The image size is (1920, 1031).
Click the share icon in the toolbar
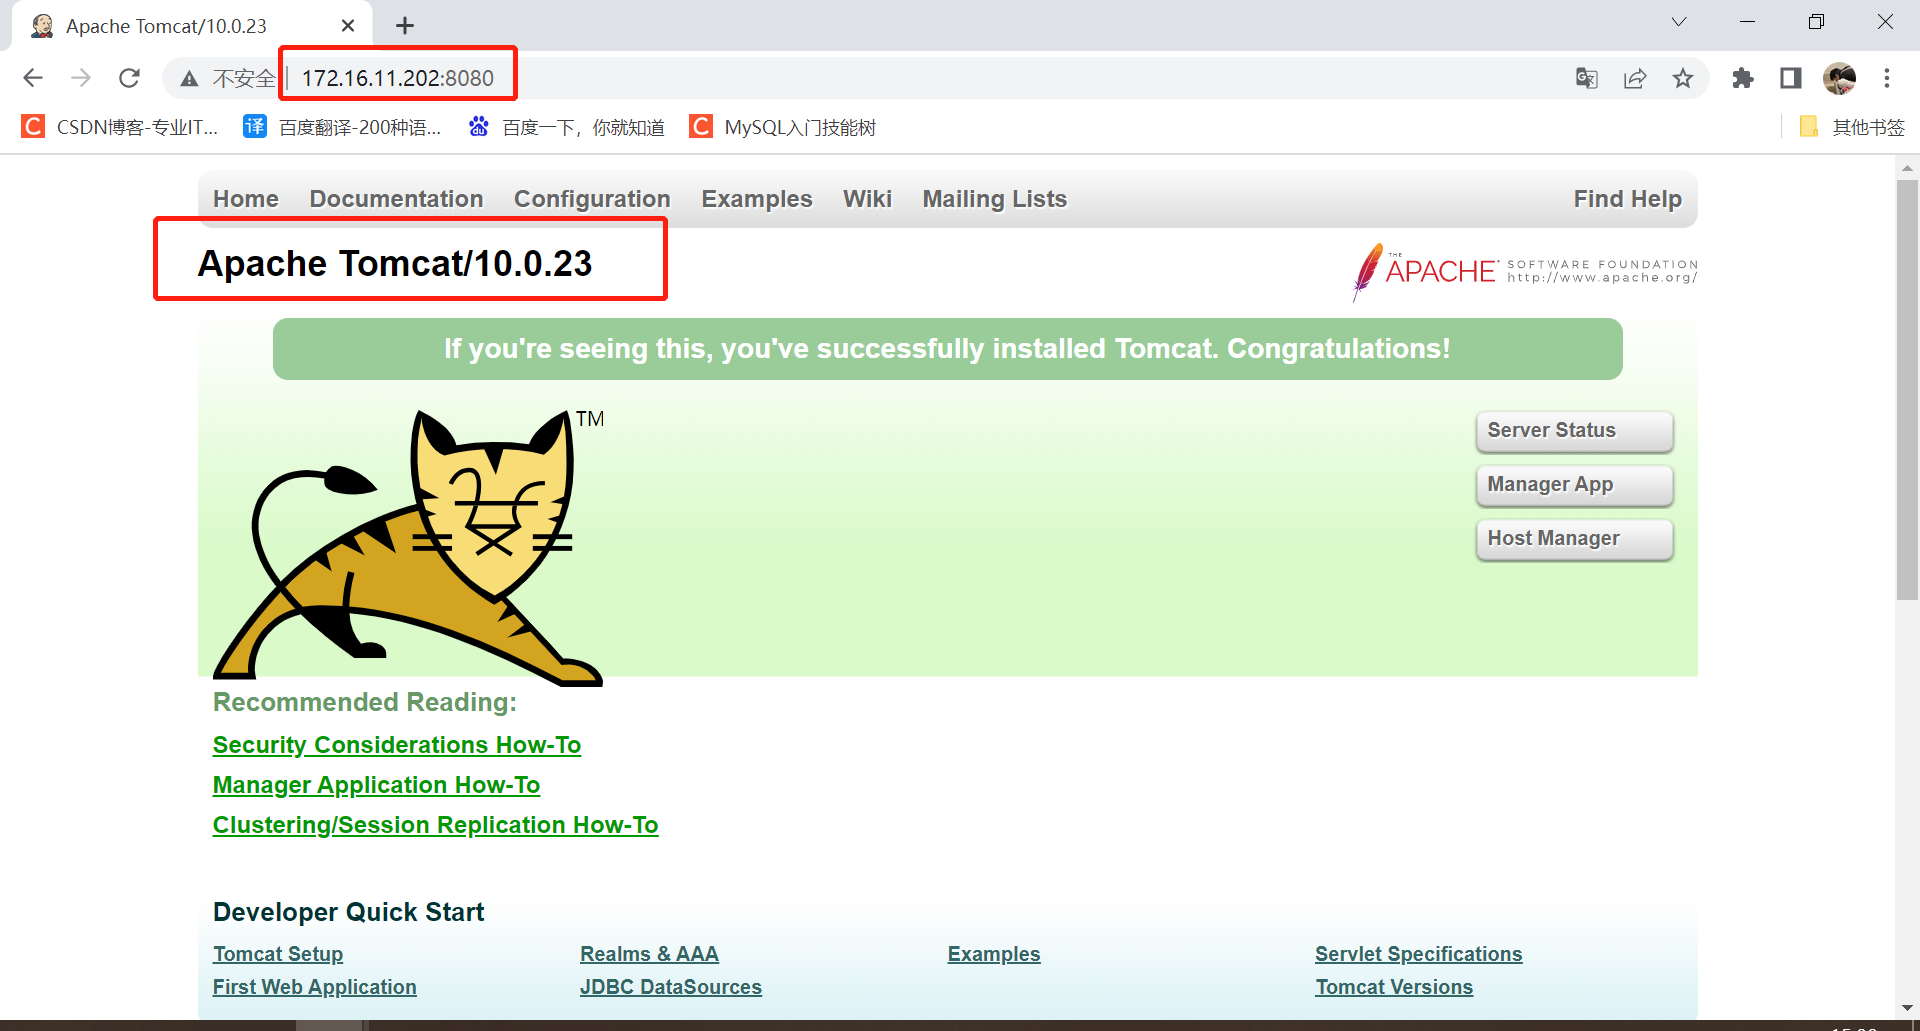(1636, 78)
